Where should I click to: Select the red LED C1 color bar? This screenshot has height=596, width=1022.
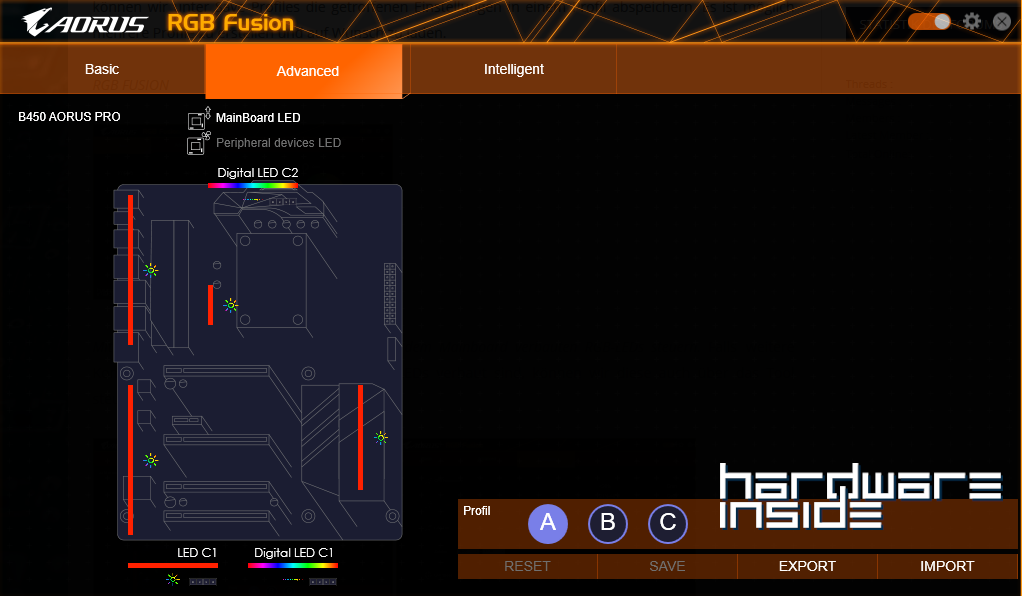pos(173,565)
